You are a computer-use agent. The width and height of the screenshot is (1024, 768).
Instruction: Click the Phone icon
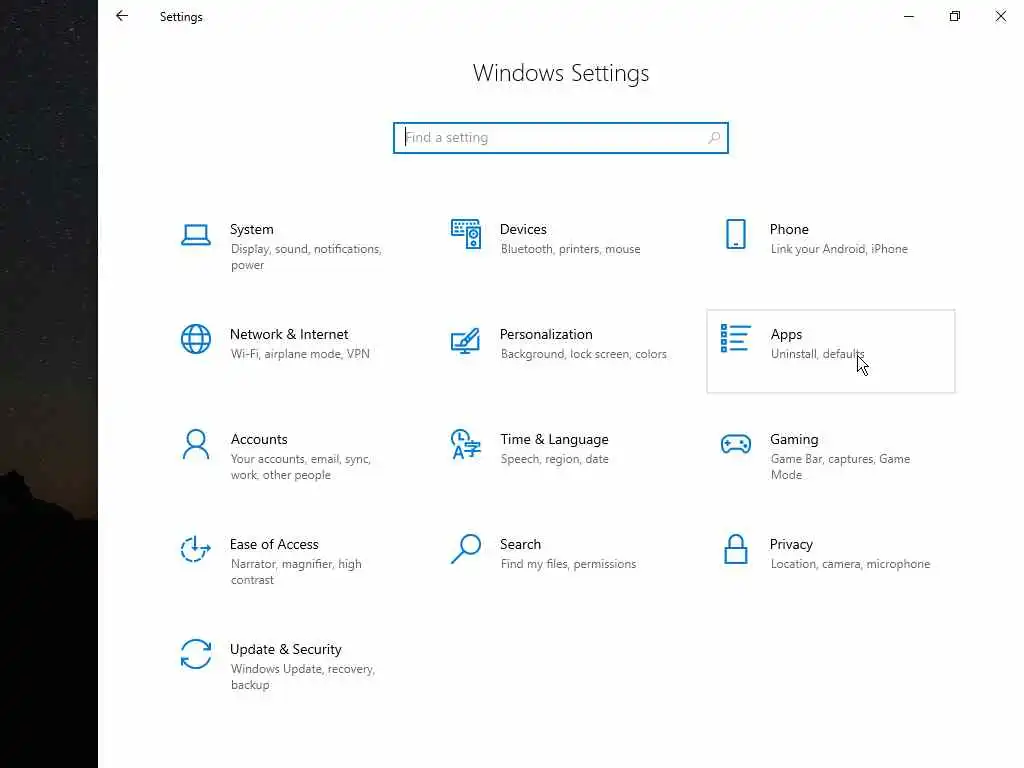click(x=736, y=234)
